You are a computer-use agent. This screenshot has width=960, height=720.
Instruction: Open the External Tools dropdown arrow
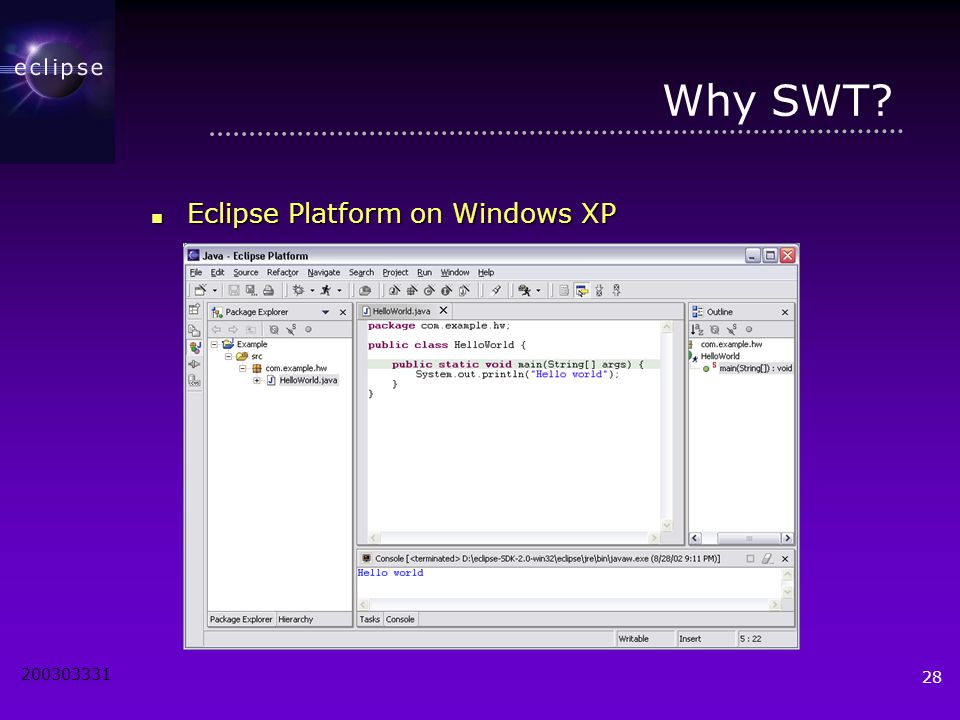point(538,290)
